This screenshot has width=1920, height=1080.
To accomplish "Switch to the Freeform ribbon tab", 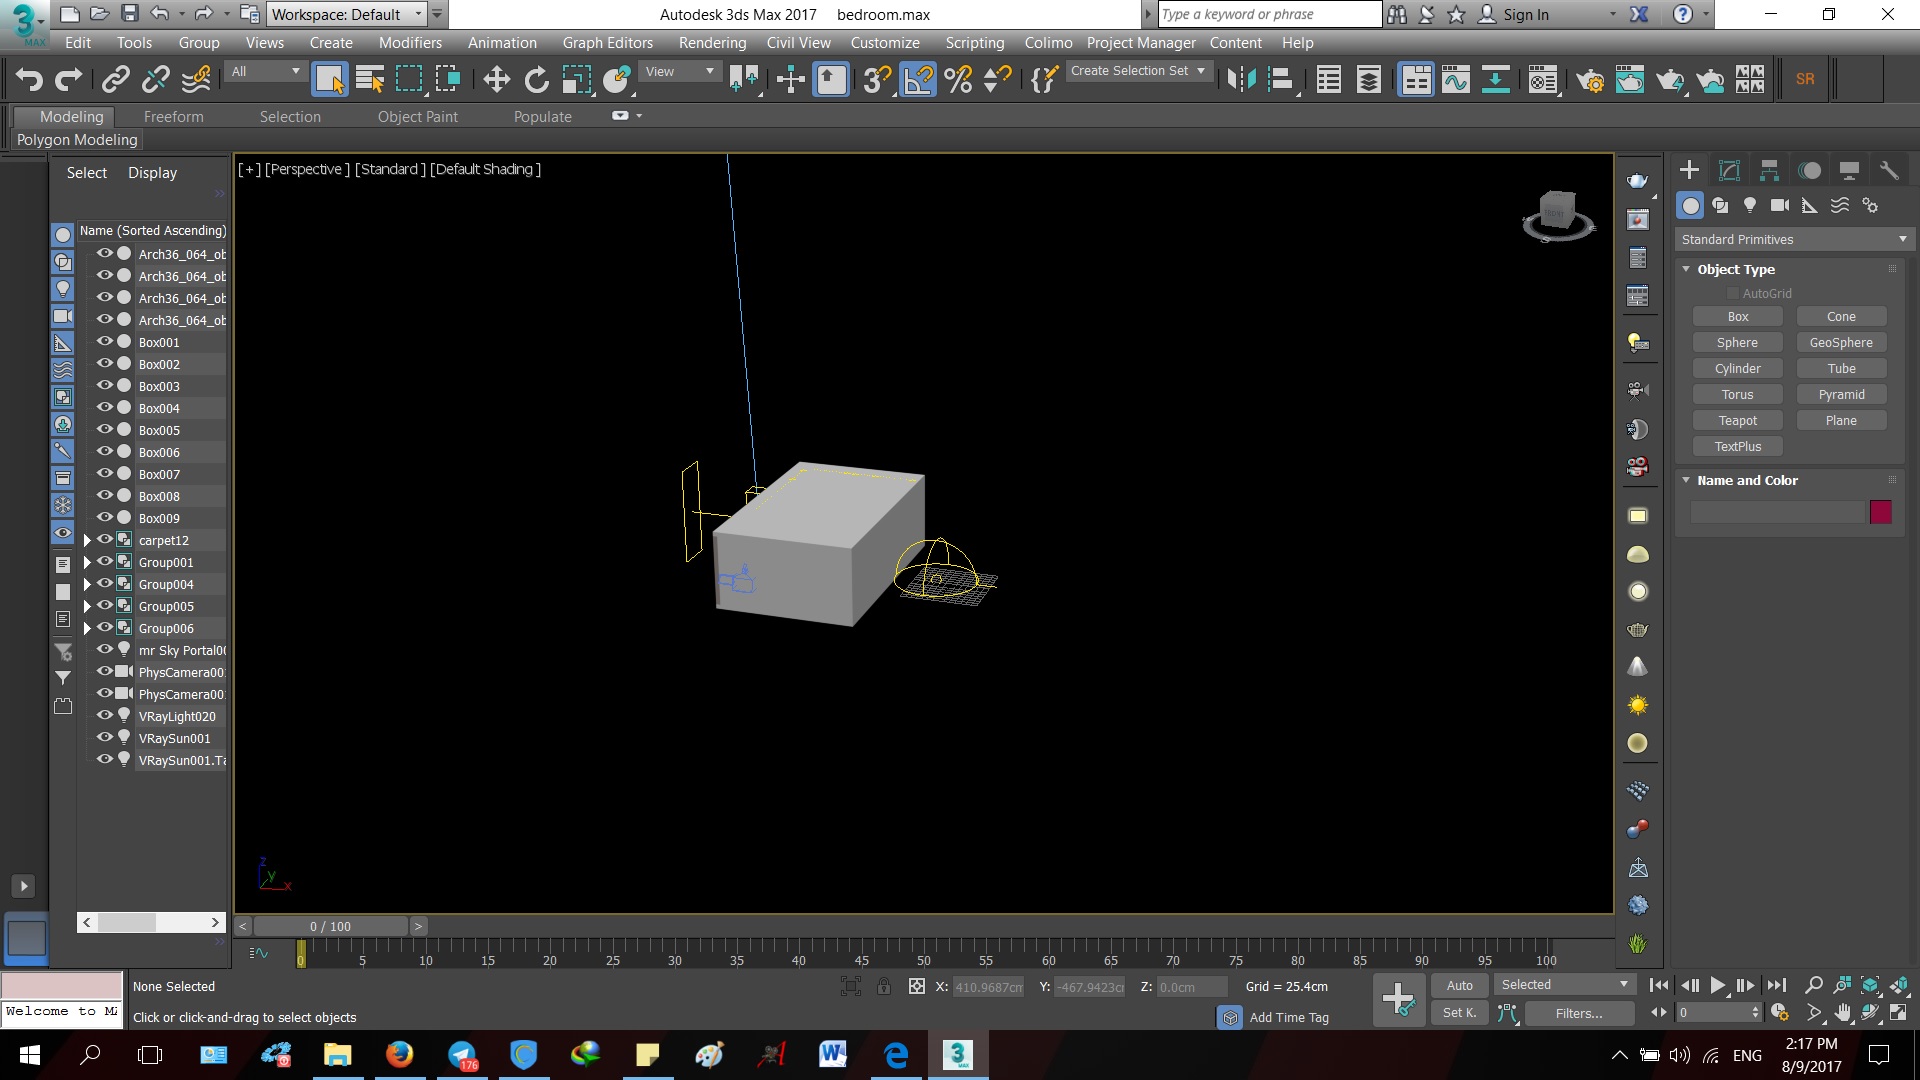I will point(174,116).
